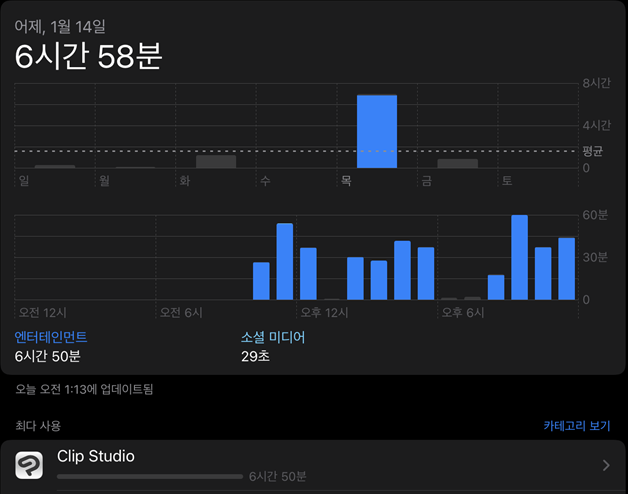Tap the 6시간 58분 total time heading

coord(89,56)
